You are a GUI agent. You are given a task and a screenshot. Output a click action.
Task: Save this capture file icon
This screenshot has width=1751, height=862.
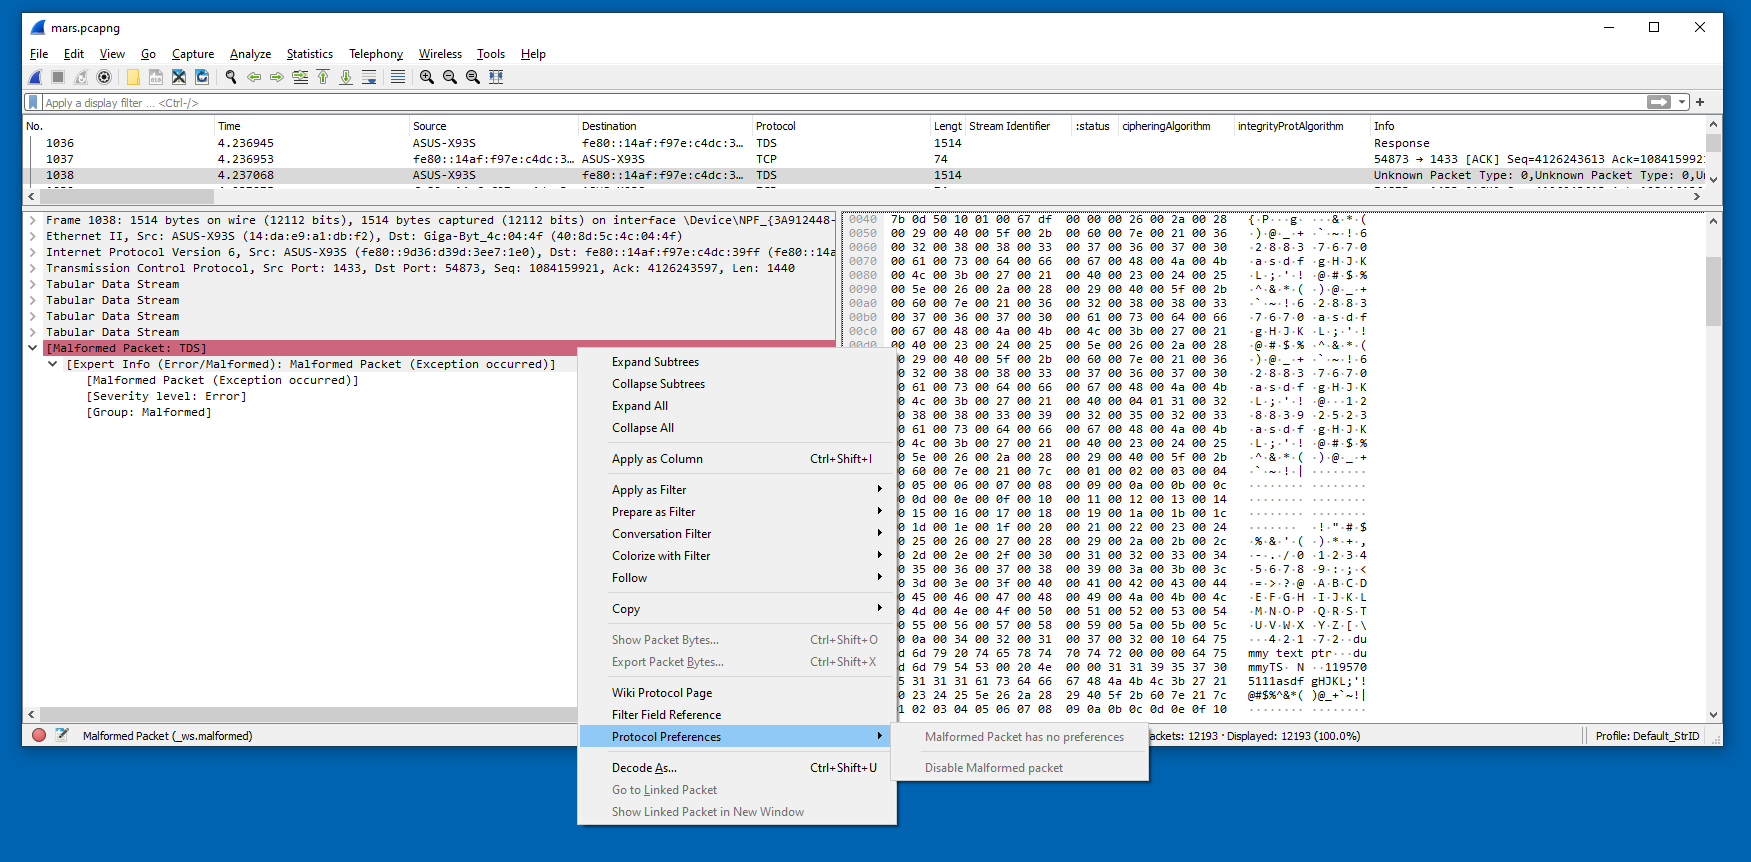coord(156,77)
